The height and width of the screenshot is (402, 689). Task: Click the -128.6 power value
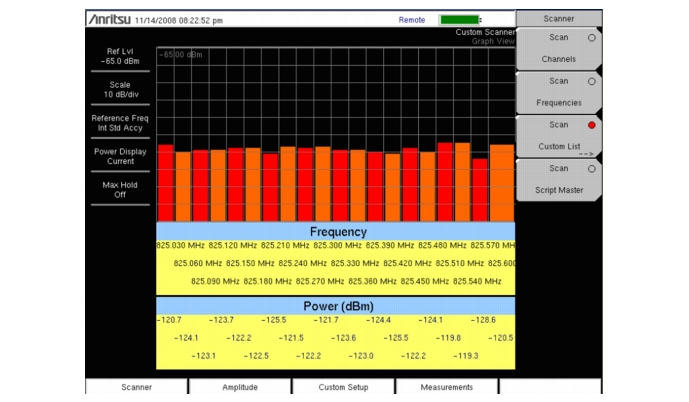(x=483, y=320)
